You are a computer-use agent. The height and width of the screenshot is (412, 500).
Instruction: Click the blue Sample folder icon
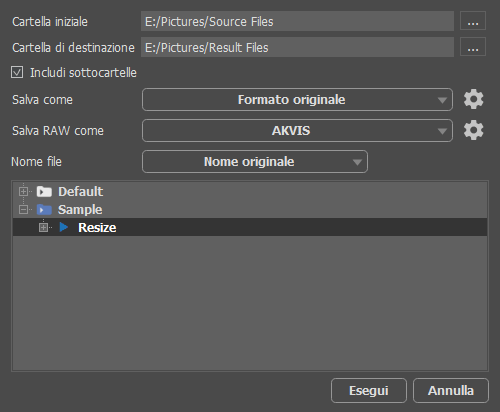pyautogui.click(x=44, y=210)
